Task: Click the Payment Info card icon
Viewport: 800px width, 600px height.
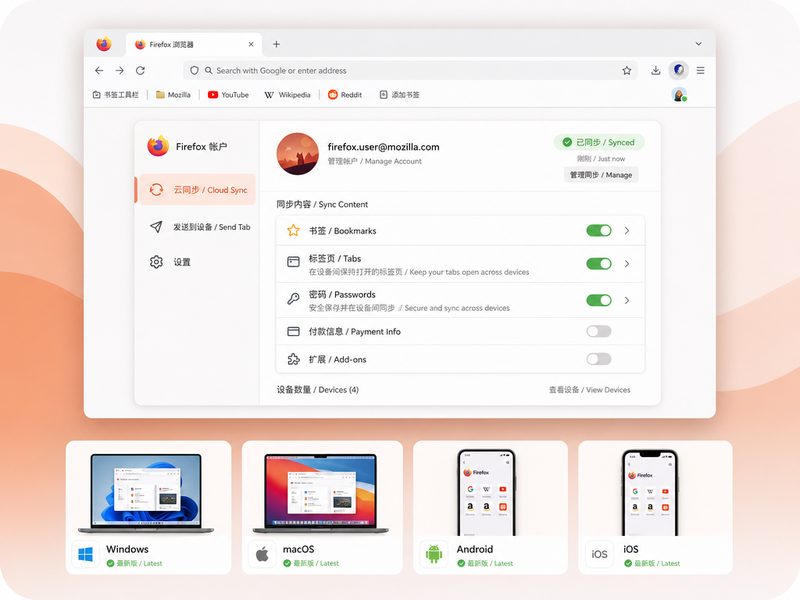Action: click(293, 332)
